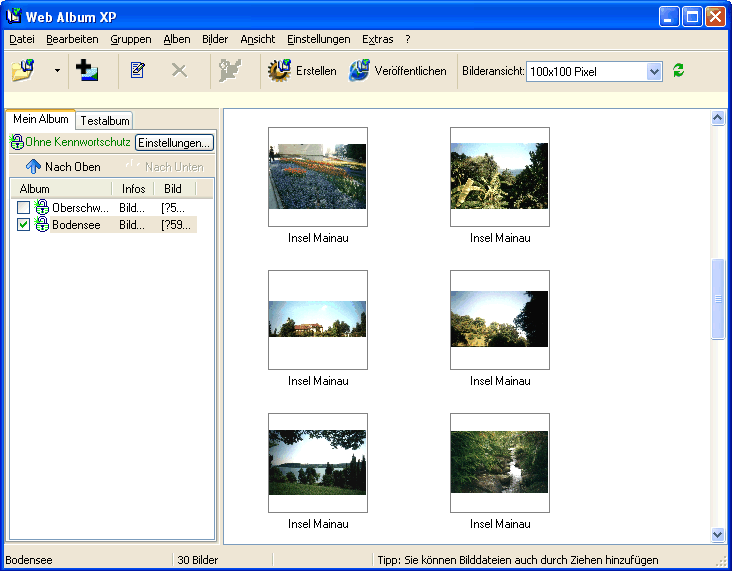Screen dimensions: 732x571
Task: Click lock icon of the Bodensee album
Action: (x=42, y=225)
